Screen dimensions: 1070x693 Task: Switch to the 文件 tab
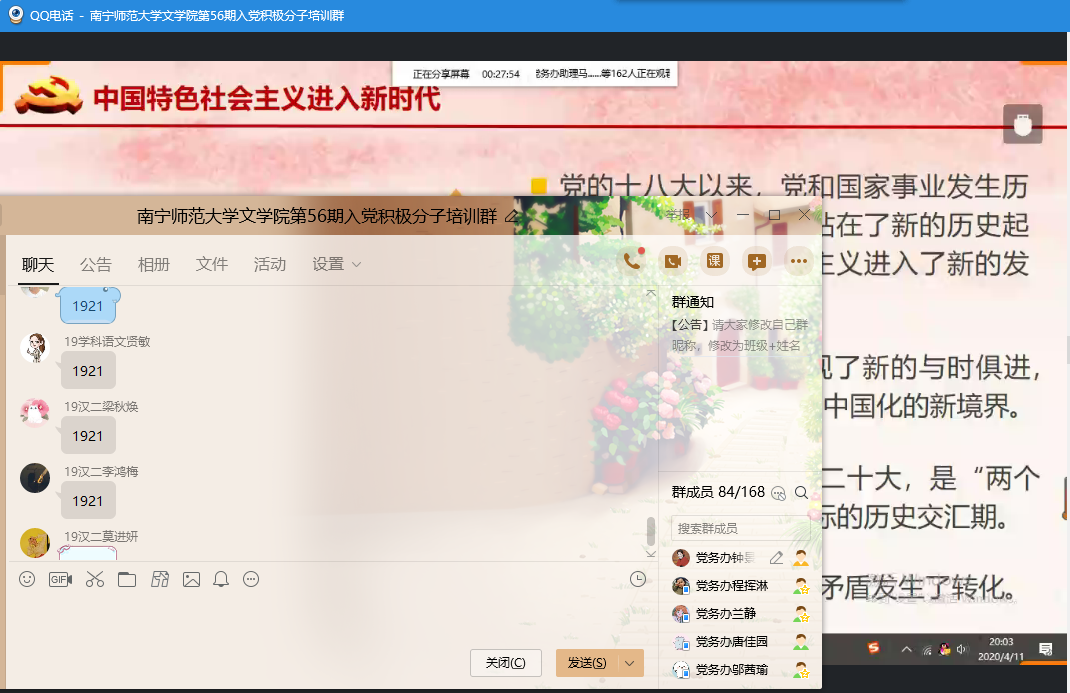click(212, 264)
